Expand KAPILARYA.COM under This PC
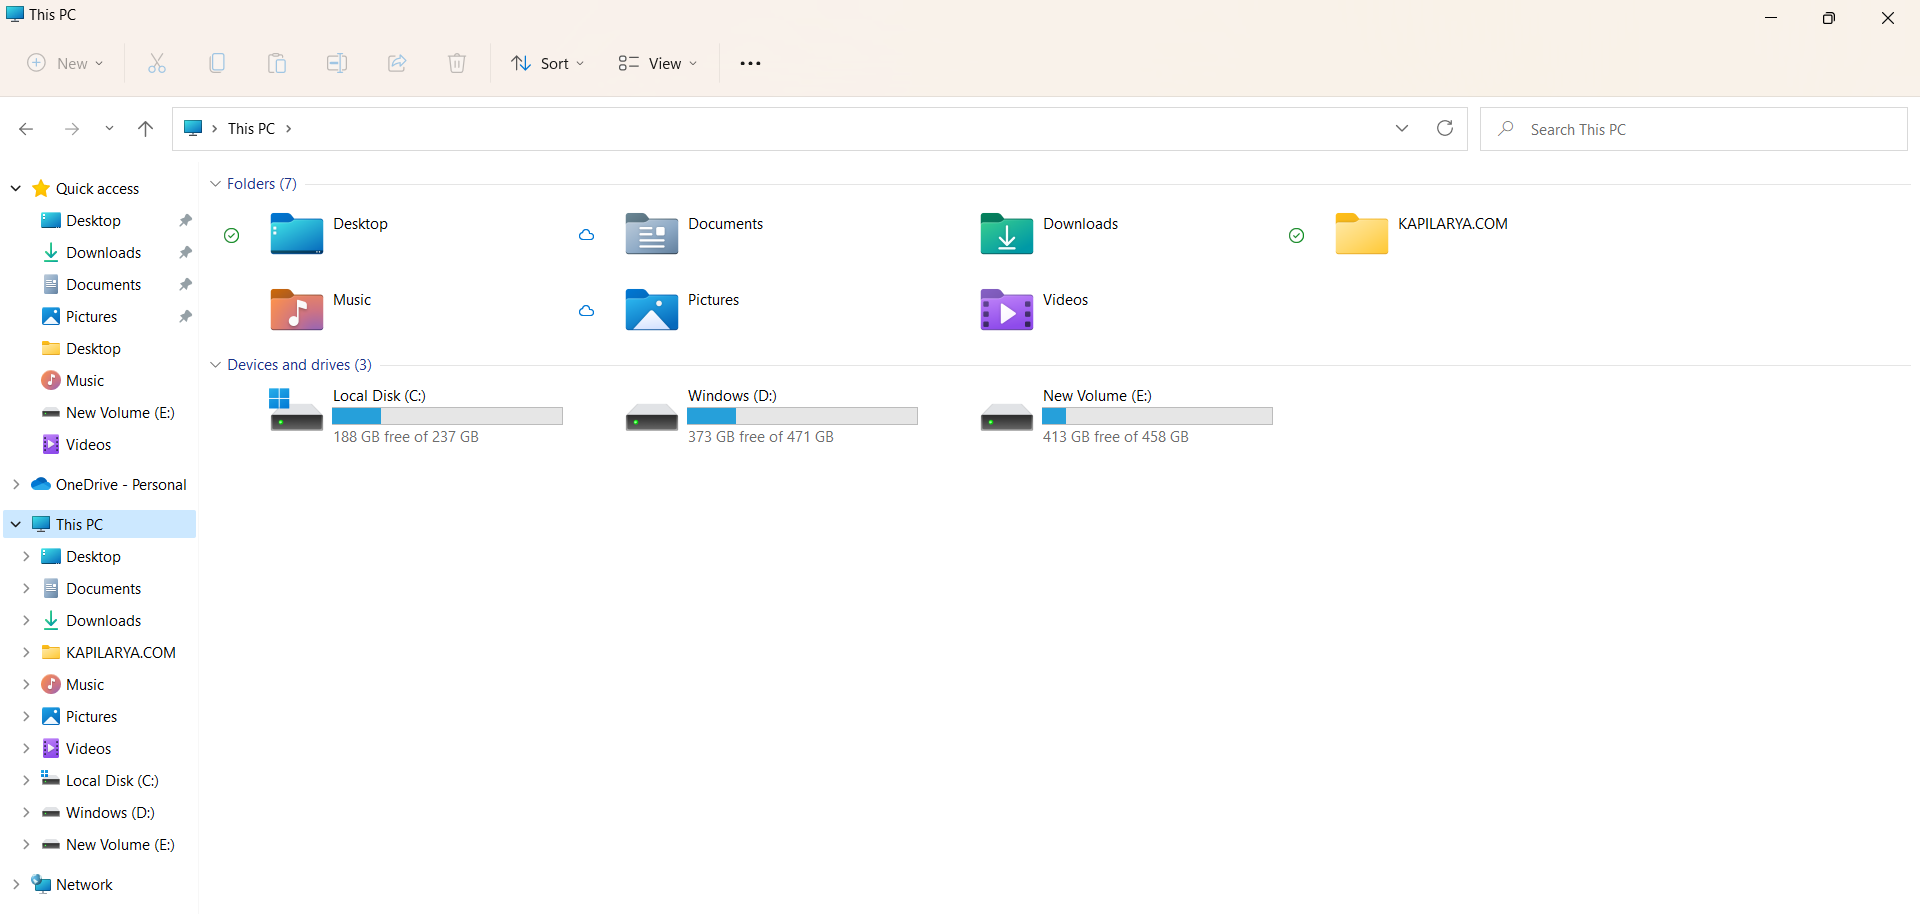1920x914 pixels. point(26,653)
